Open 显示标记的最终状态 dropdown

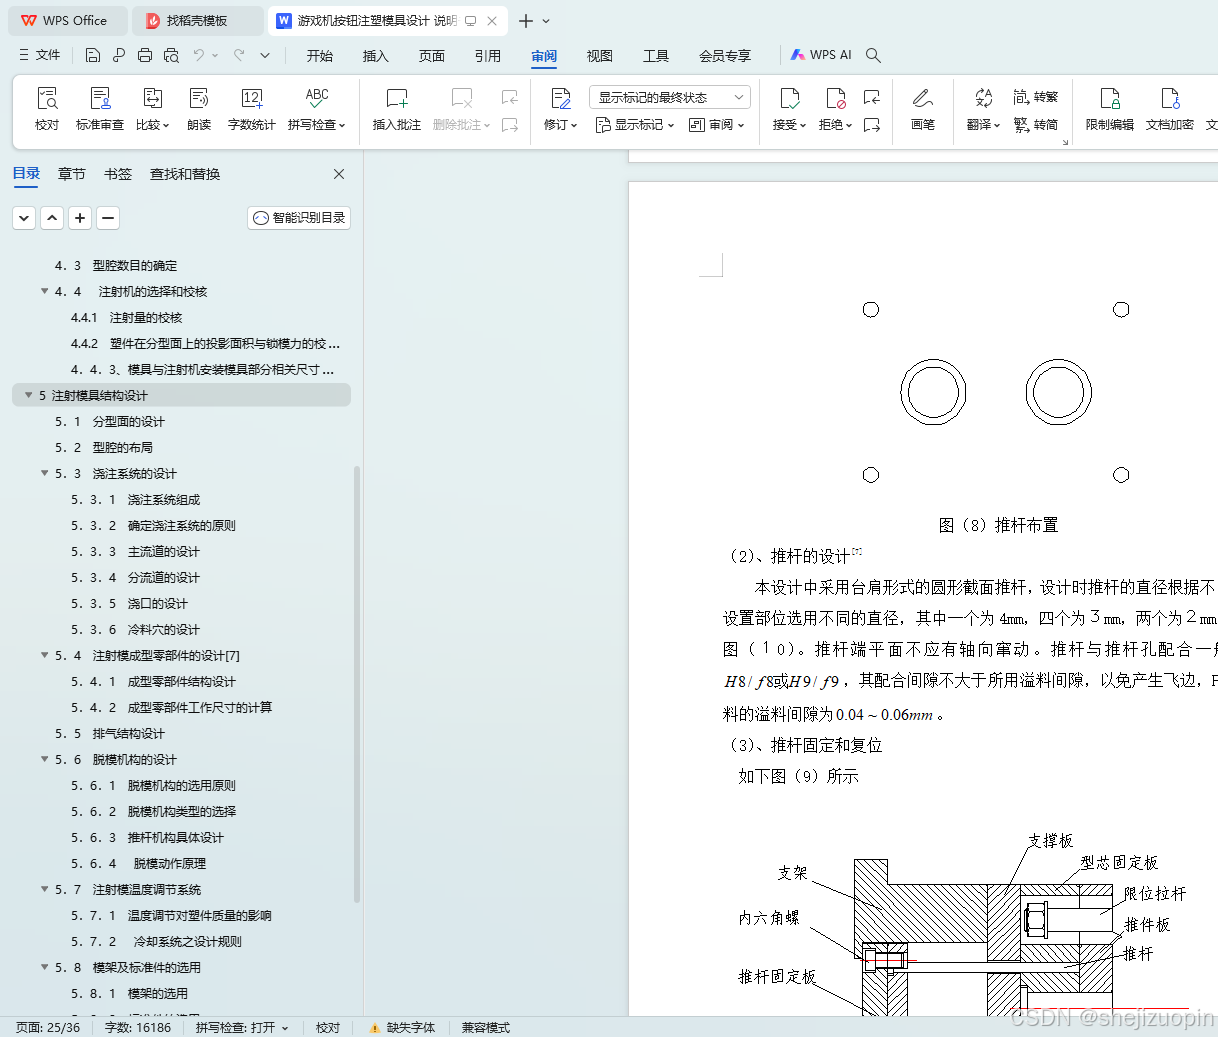[670, 97]
